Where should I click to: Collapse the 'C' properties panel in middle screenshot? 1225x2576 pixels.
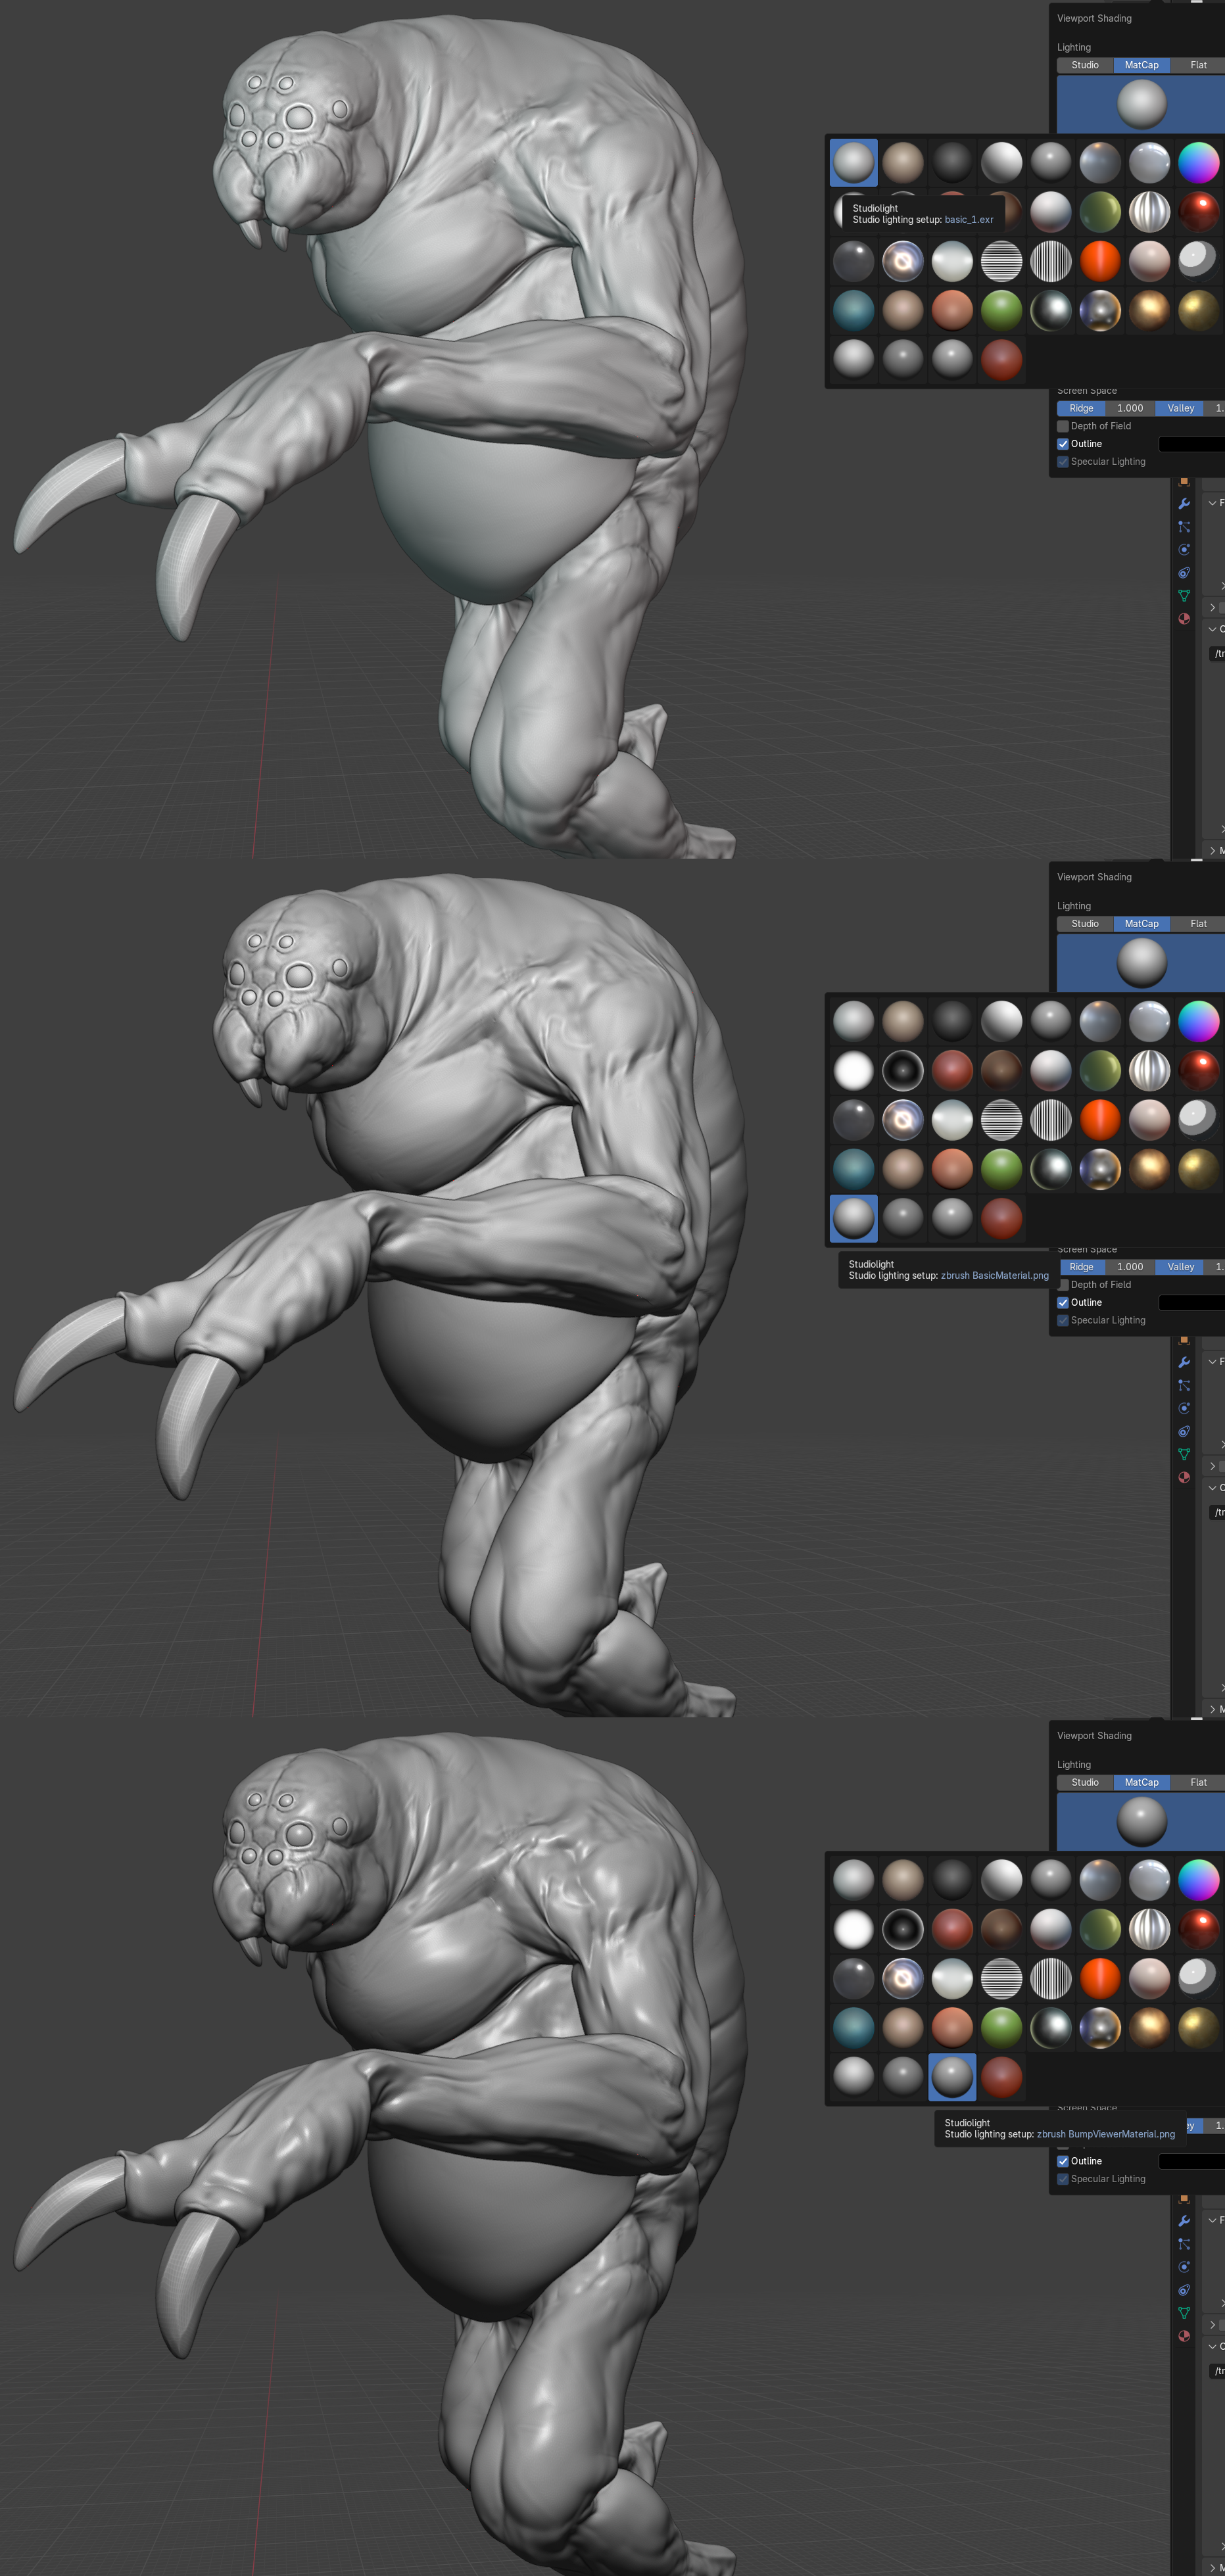1213,1488
